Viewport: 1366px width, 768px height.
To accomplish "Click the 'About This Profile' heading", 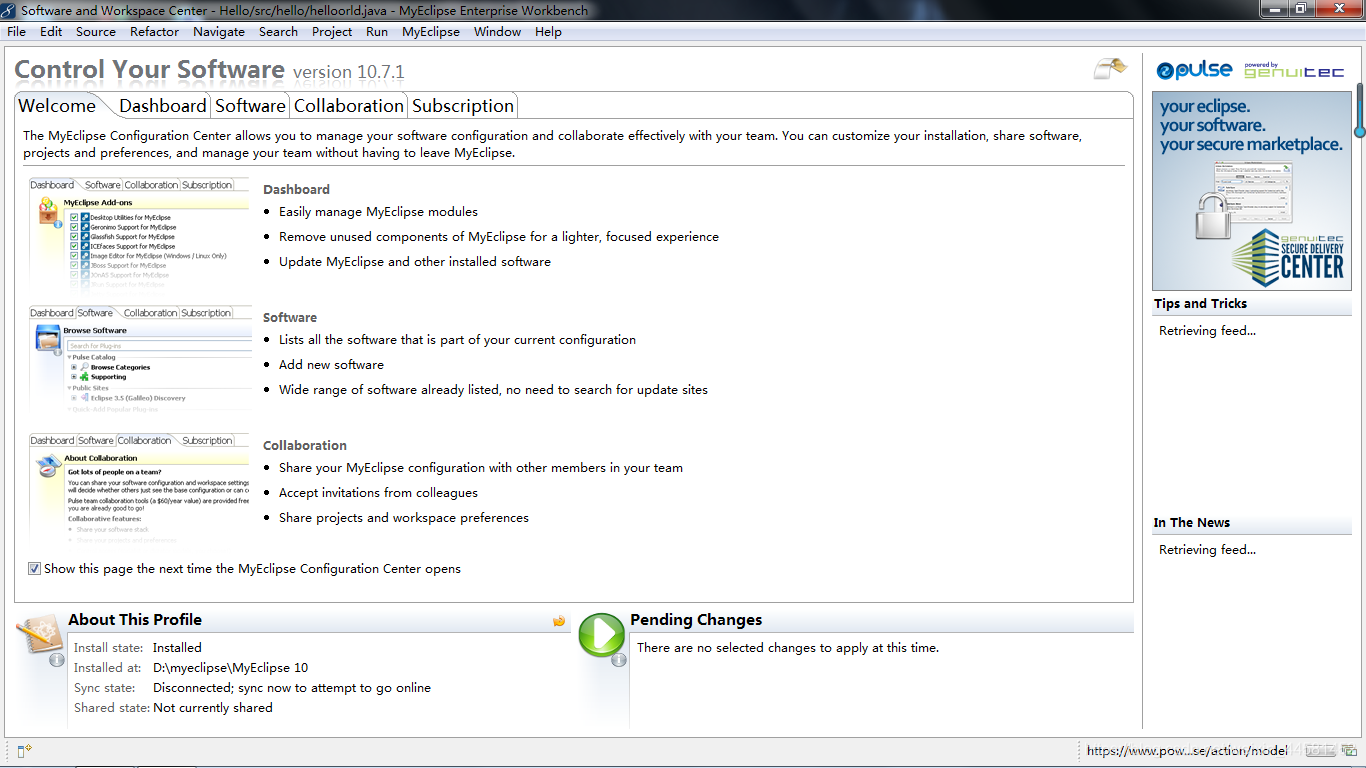I will [x=135, y=619].
